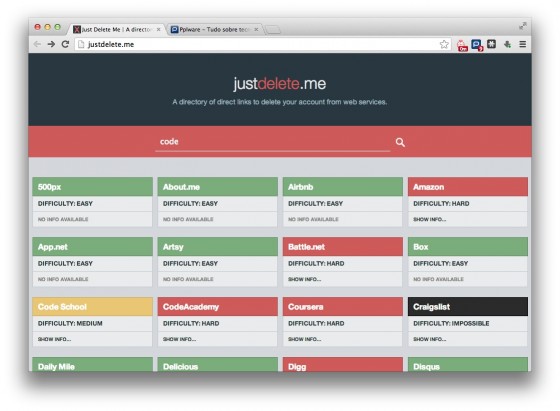560x411 pixels.
Task: Open the Airbnb delete link
Action: [342, 187]
